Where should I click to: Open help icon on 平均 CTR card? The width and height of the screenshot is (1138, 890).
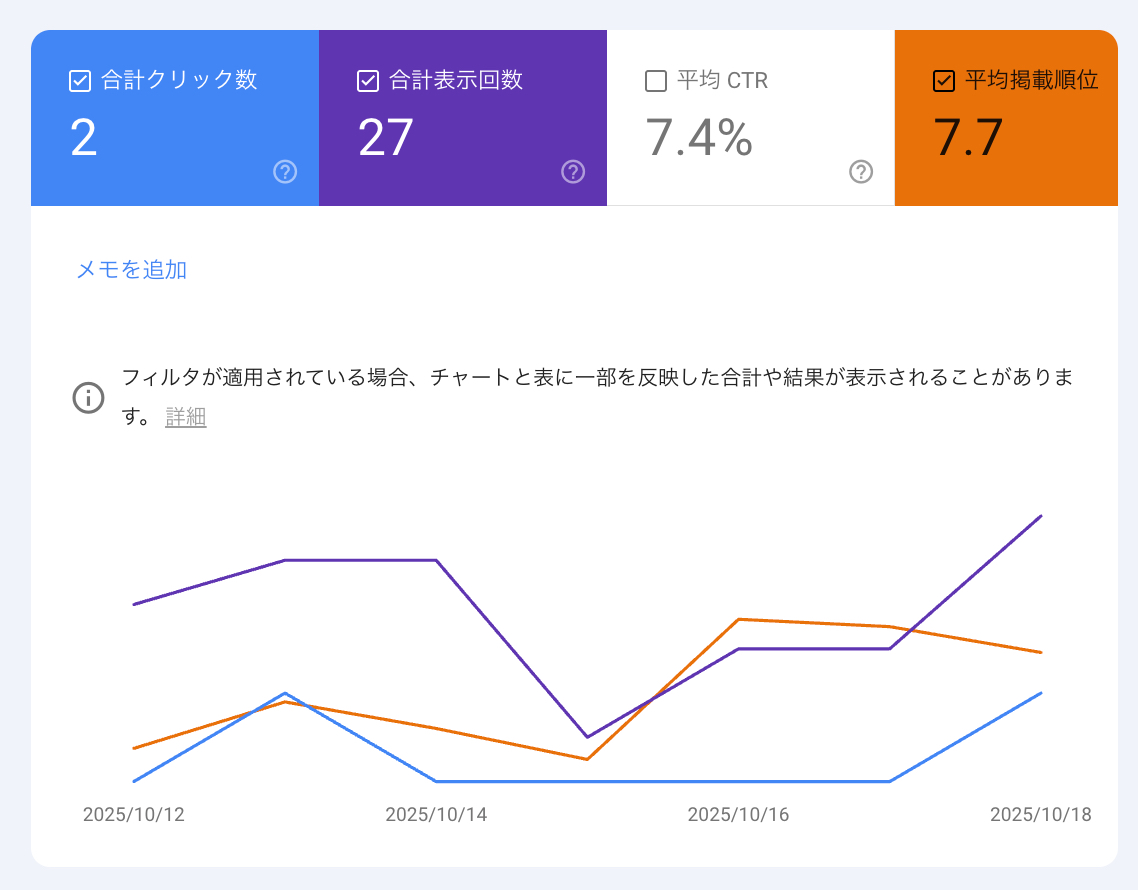point(861,172)
